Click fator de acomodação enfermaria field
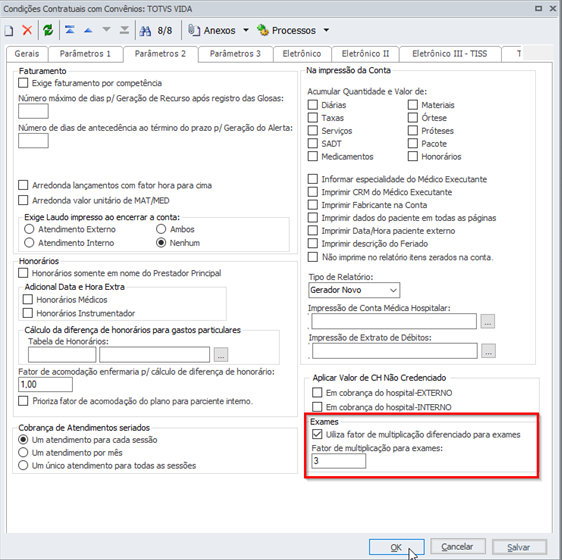 [46, 384]
